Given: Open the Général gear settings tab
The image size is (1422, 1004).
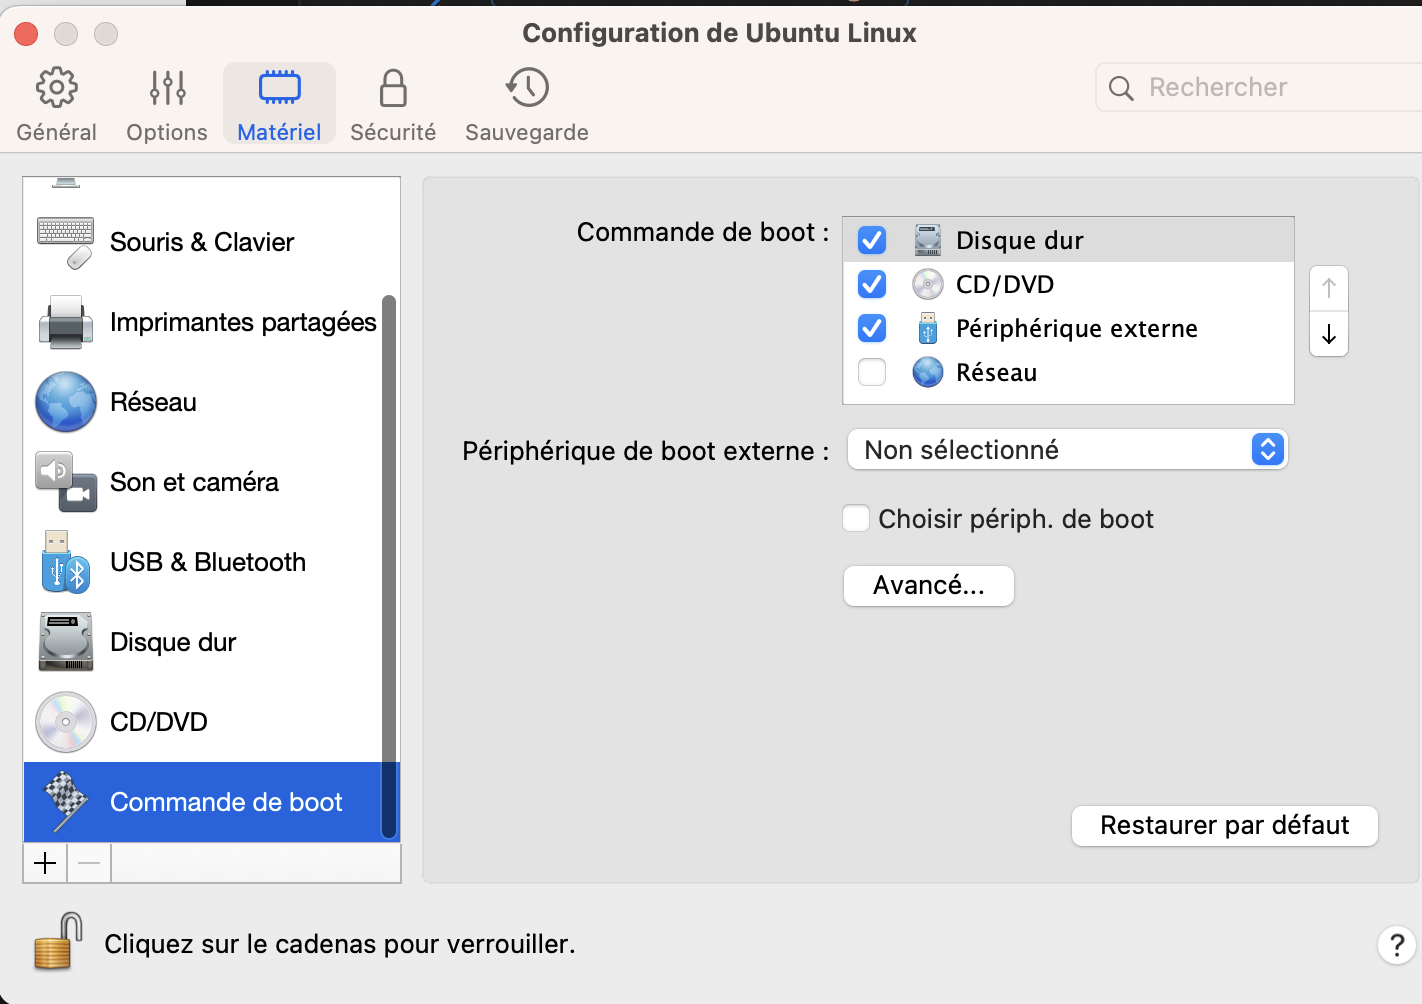Looking at the screenshot, I should point(57,105).
